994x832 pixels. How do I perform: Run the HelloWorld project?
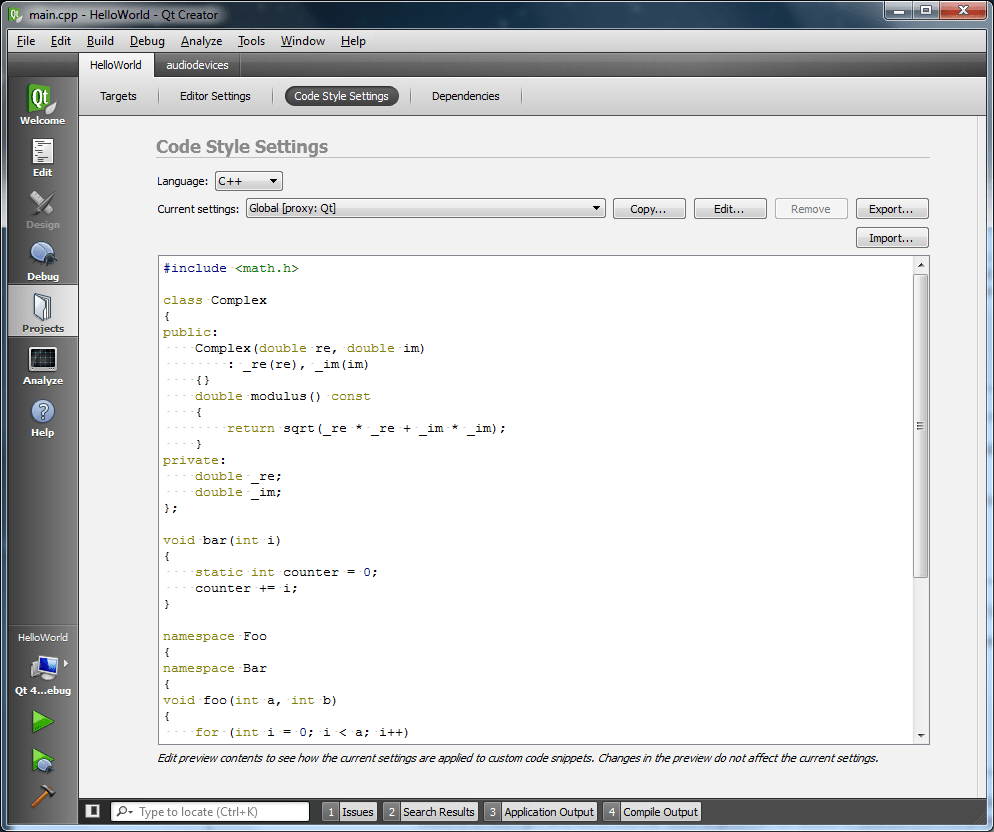coord(41,721)
